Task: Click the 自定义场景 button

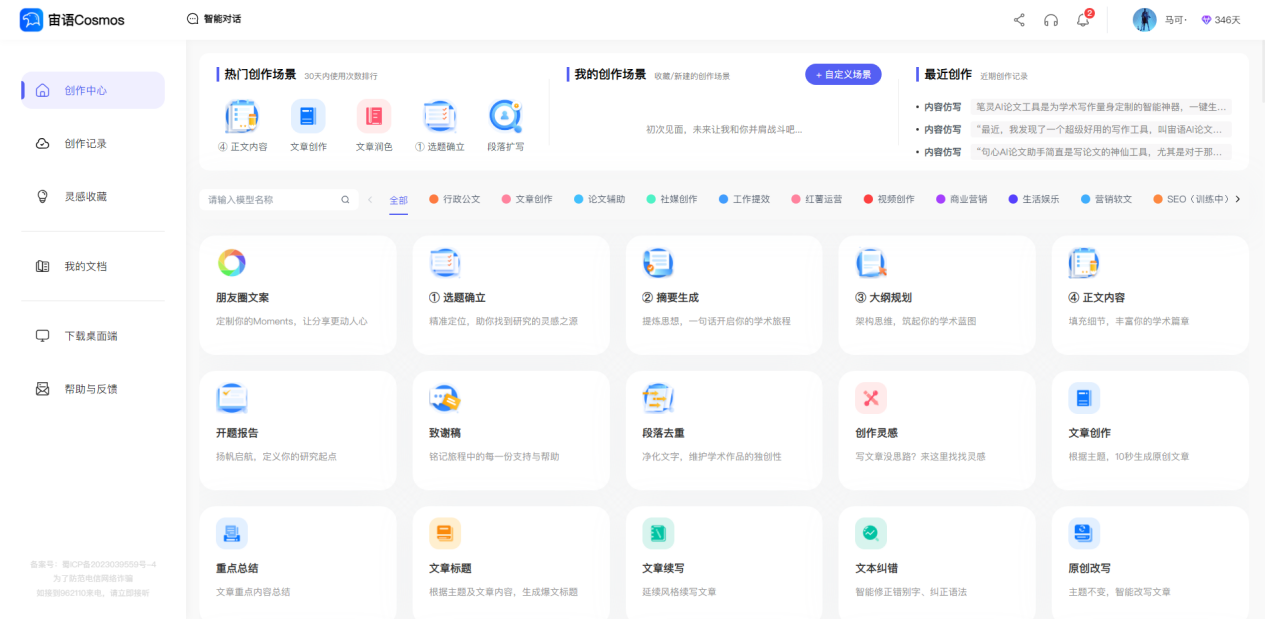Action: click(843, 74)
